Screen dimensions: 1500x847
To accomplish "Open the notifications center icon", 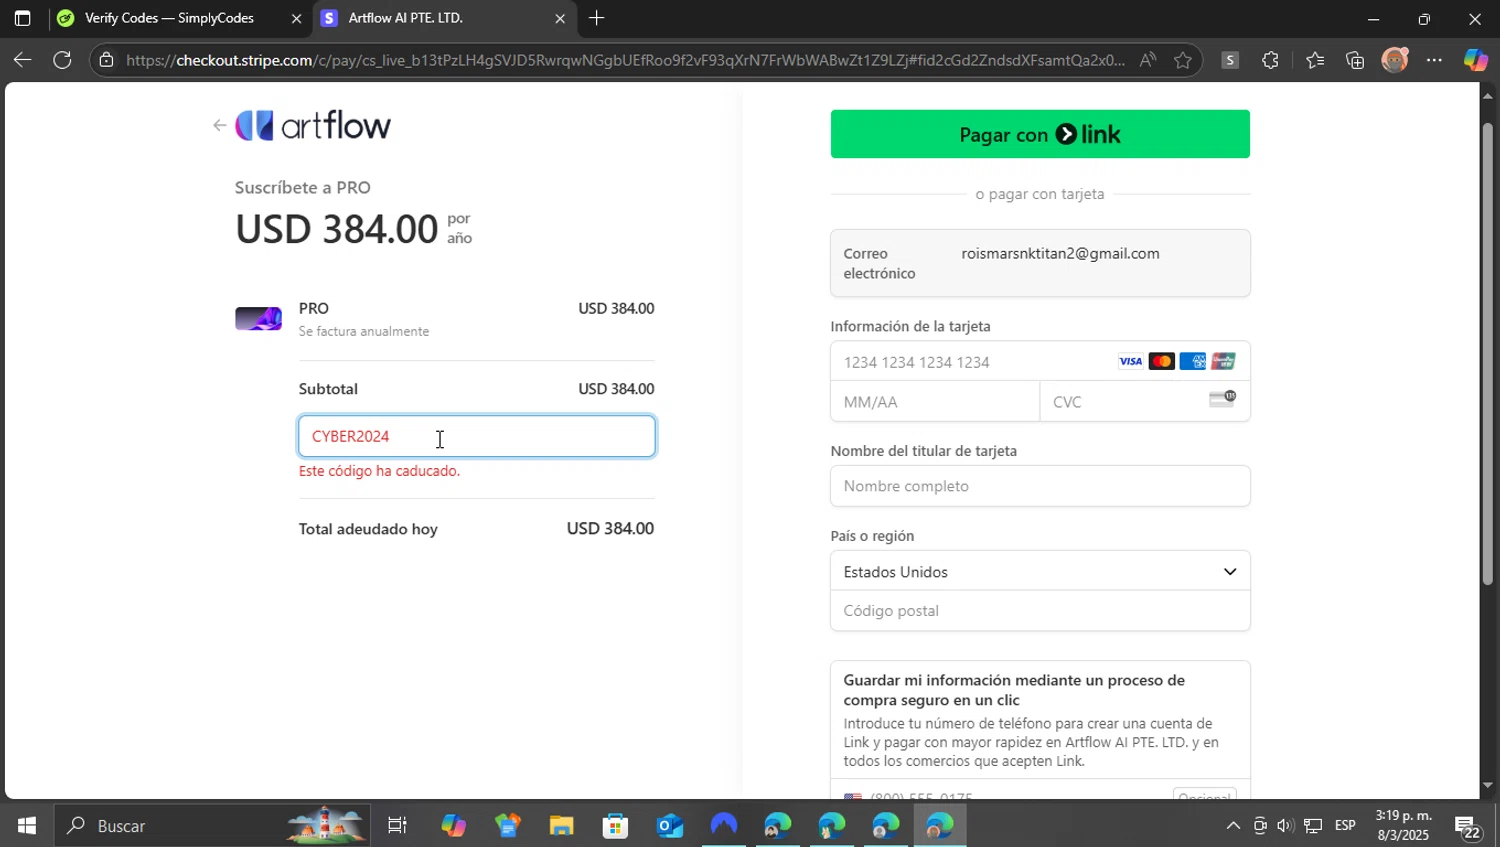I will pyautogui.click(x=1467, y=827).
